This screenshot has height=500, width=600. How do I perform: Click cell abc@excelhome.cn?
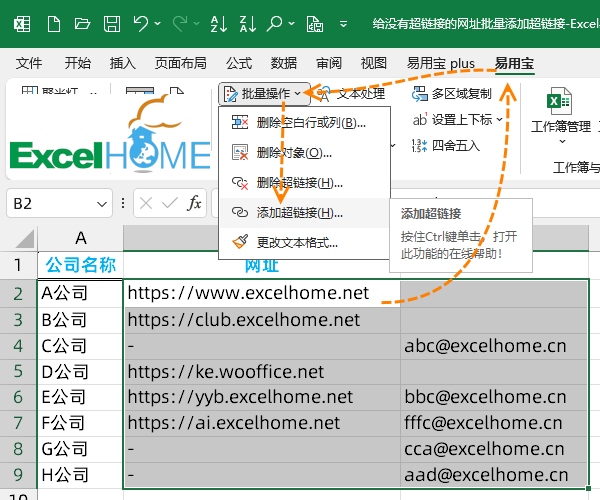[494, 346]
